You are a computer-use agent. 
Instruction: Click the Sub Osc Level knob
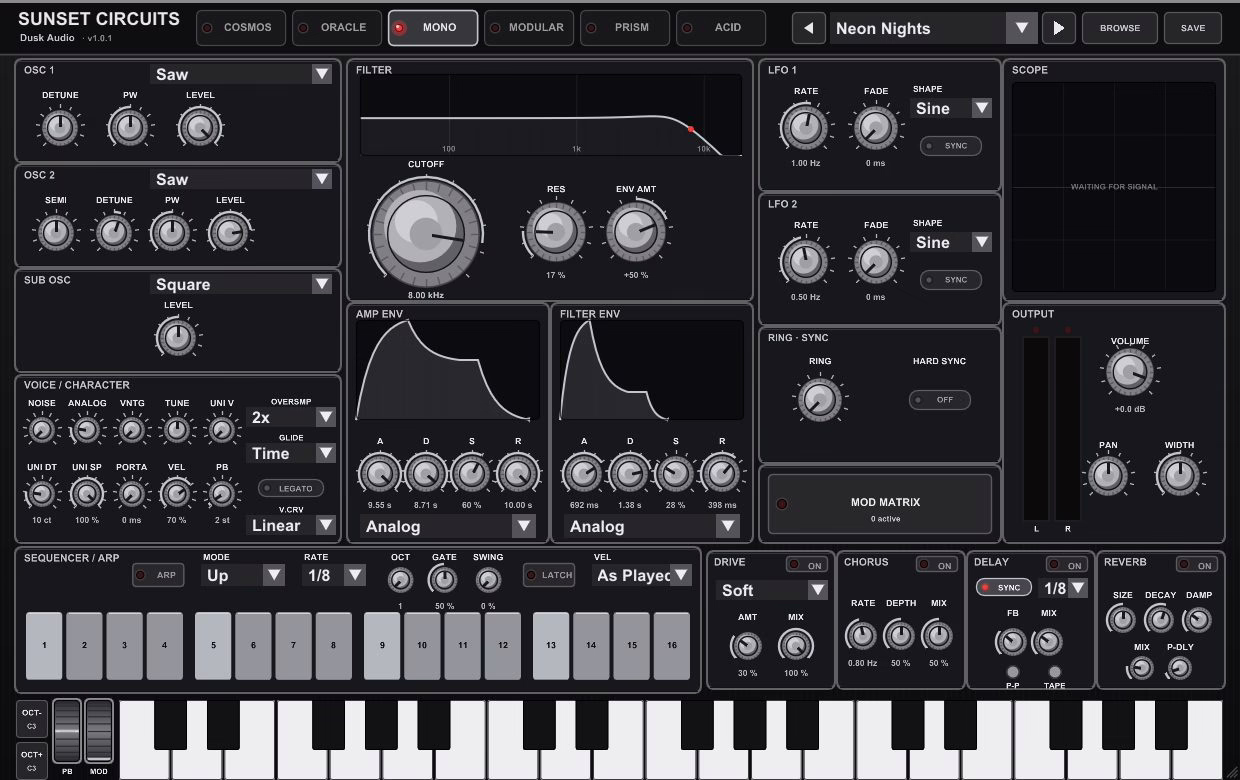tap(178, 337)
